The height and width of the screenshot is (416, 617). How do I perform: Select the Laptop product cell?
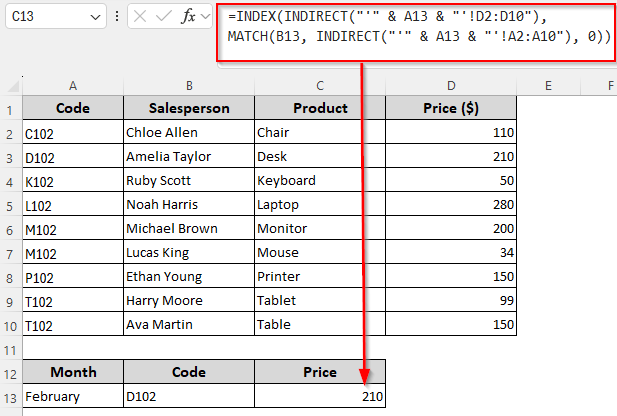tap(319, 204)
